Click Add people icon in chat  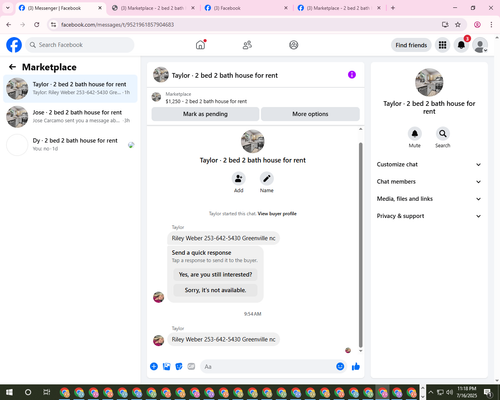click(239, 179)
